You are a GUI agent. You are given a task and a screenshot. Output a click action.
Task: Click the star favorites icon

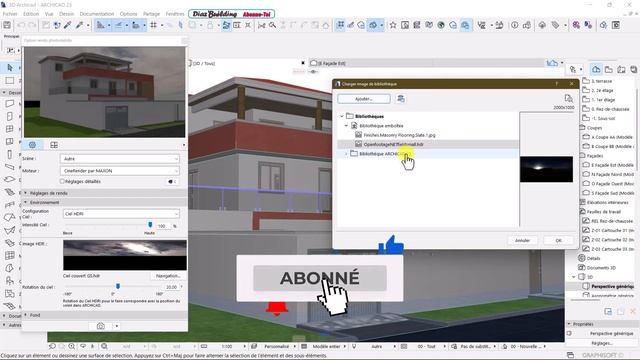click(393, 25)
